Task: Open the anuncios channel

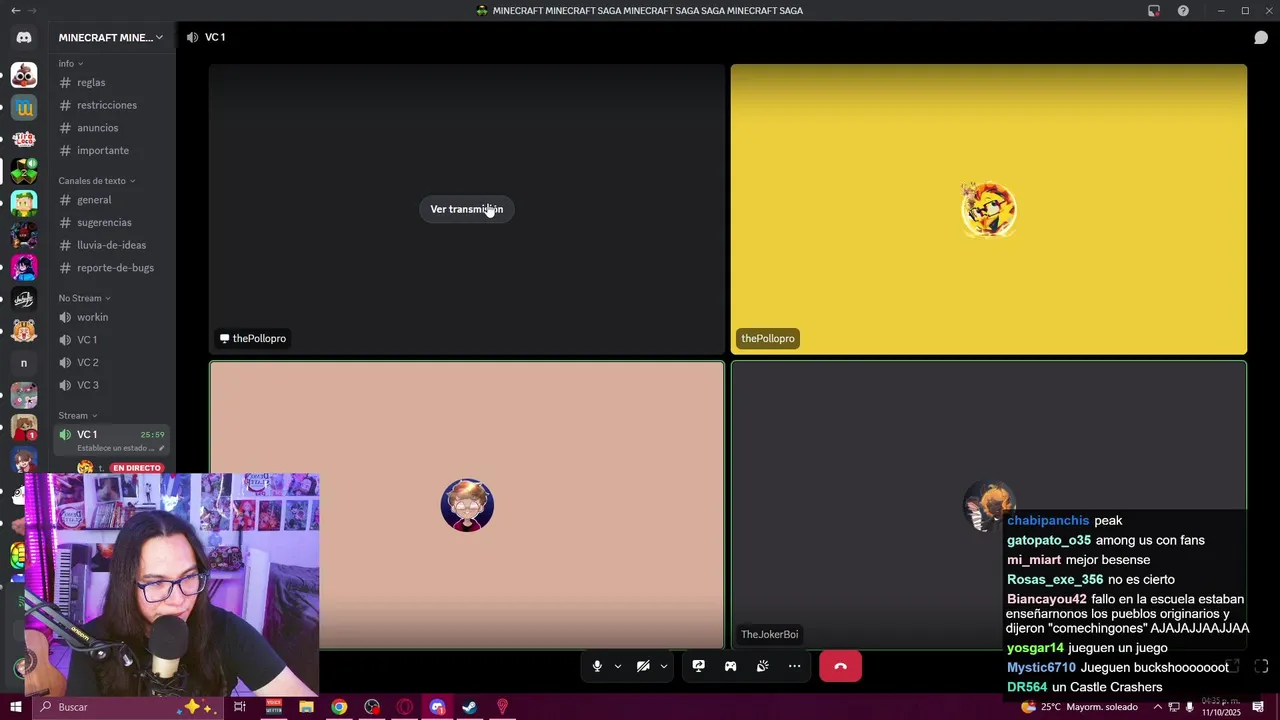Action: [112, 128]
